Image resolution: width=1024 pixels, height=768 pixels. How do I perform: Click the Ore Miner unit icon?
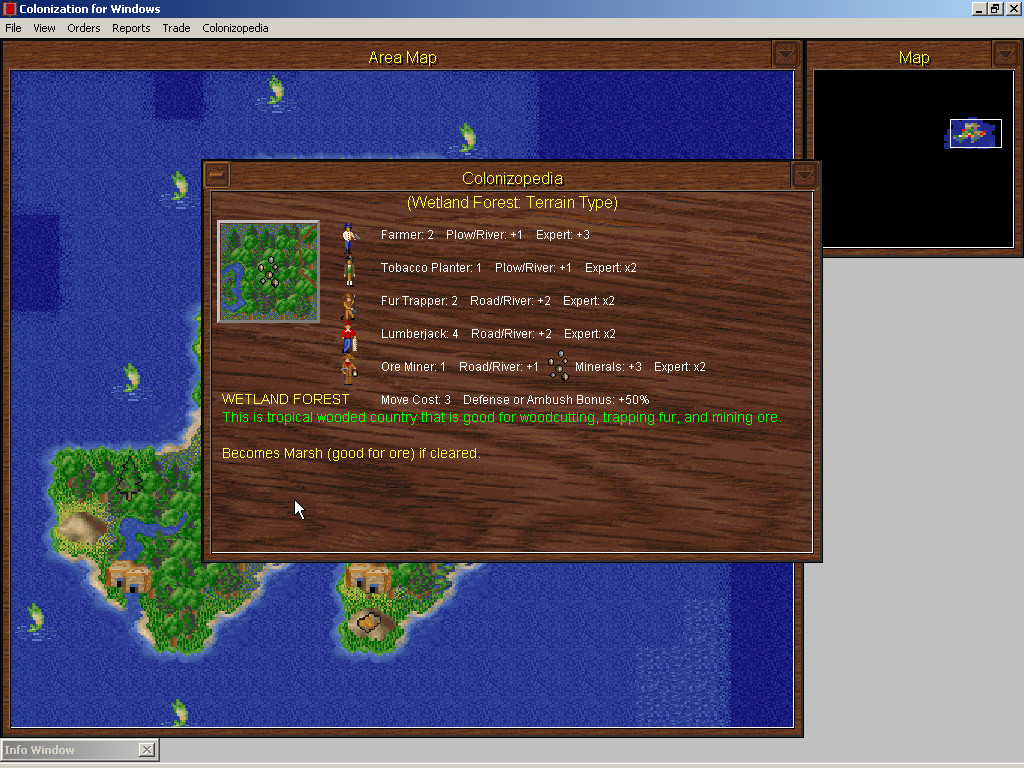click(x=349, y=370)
